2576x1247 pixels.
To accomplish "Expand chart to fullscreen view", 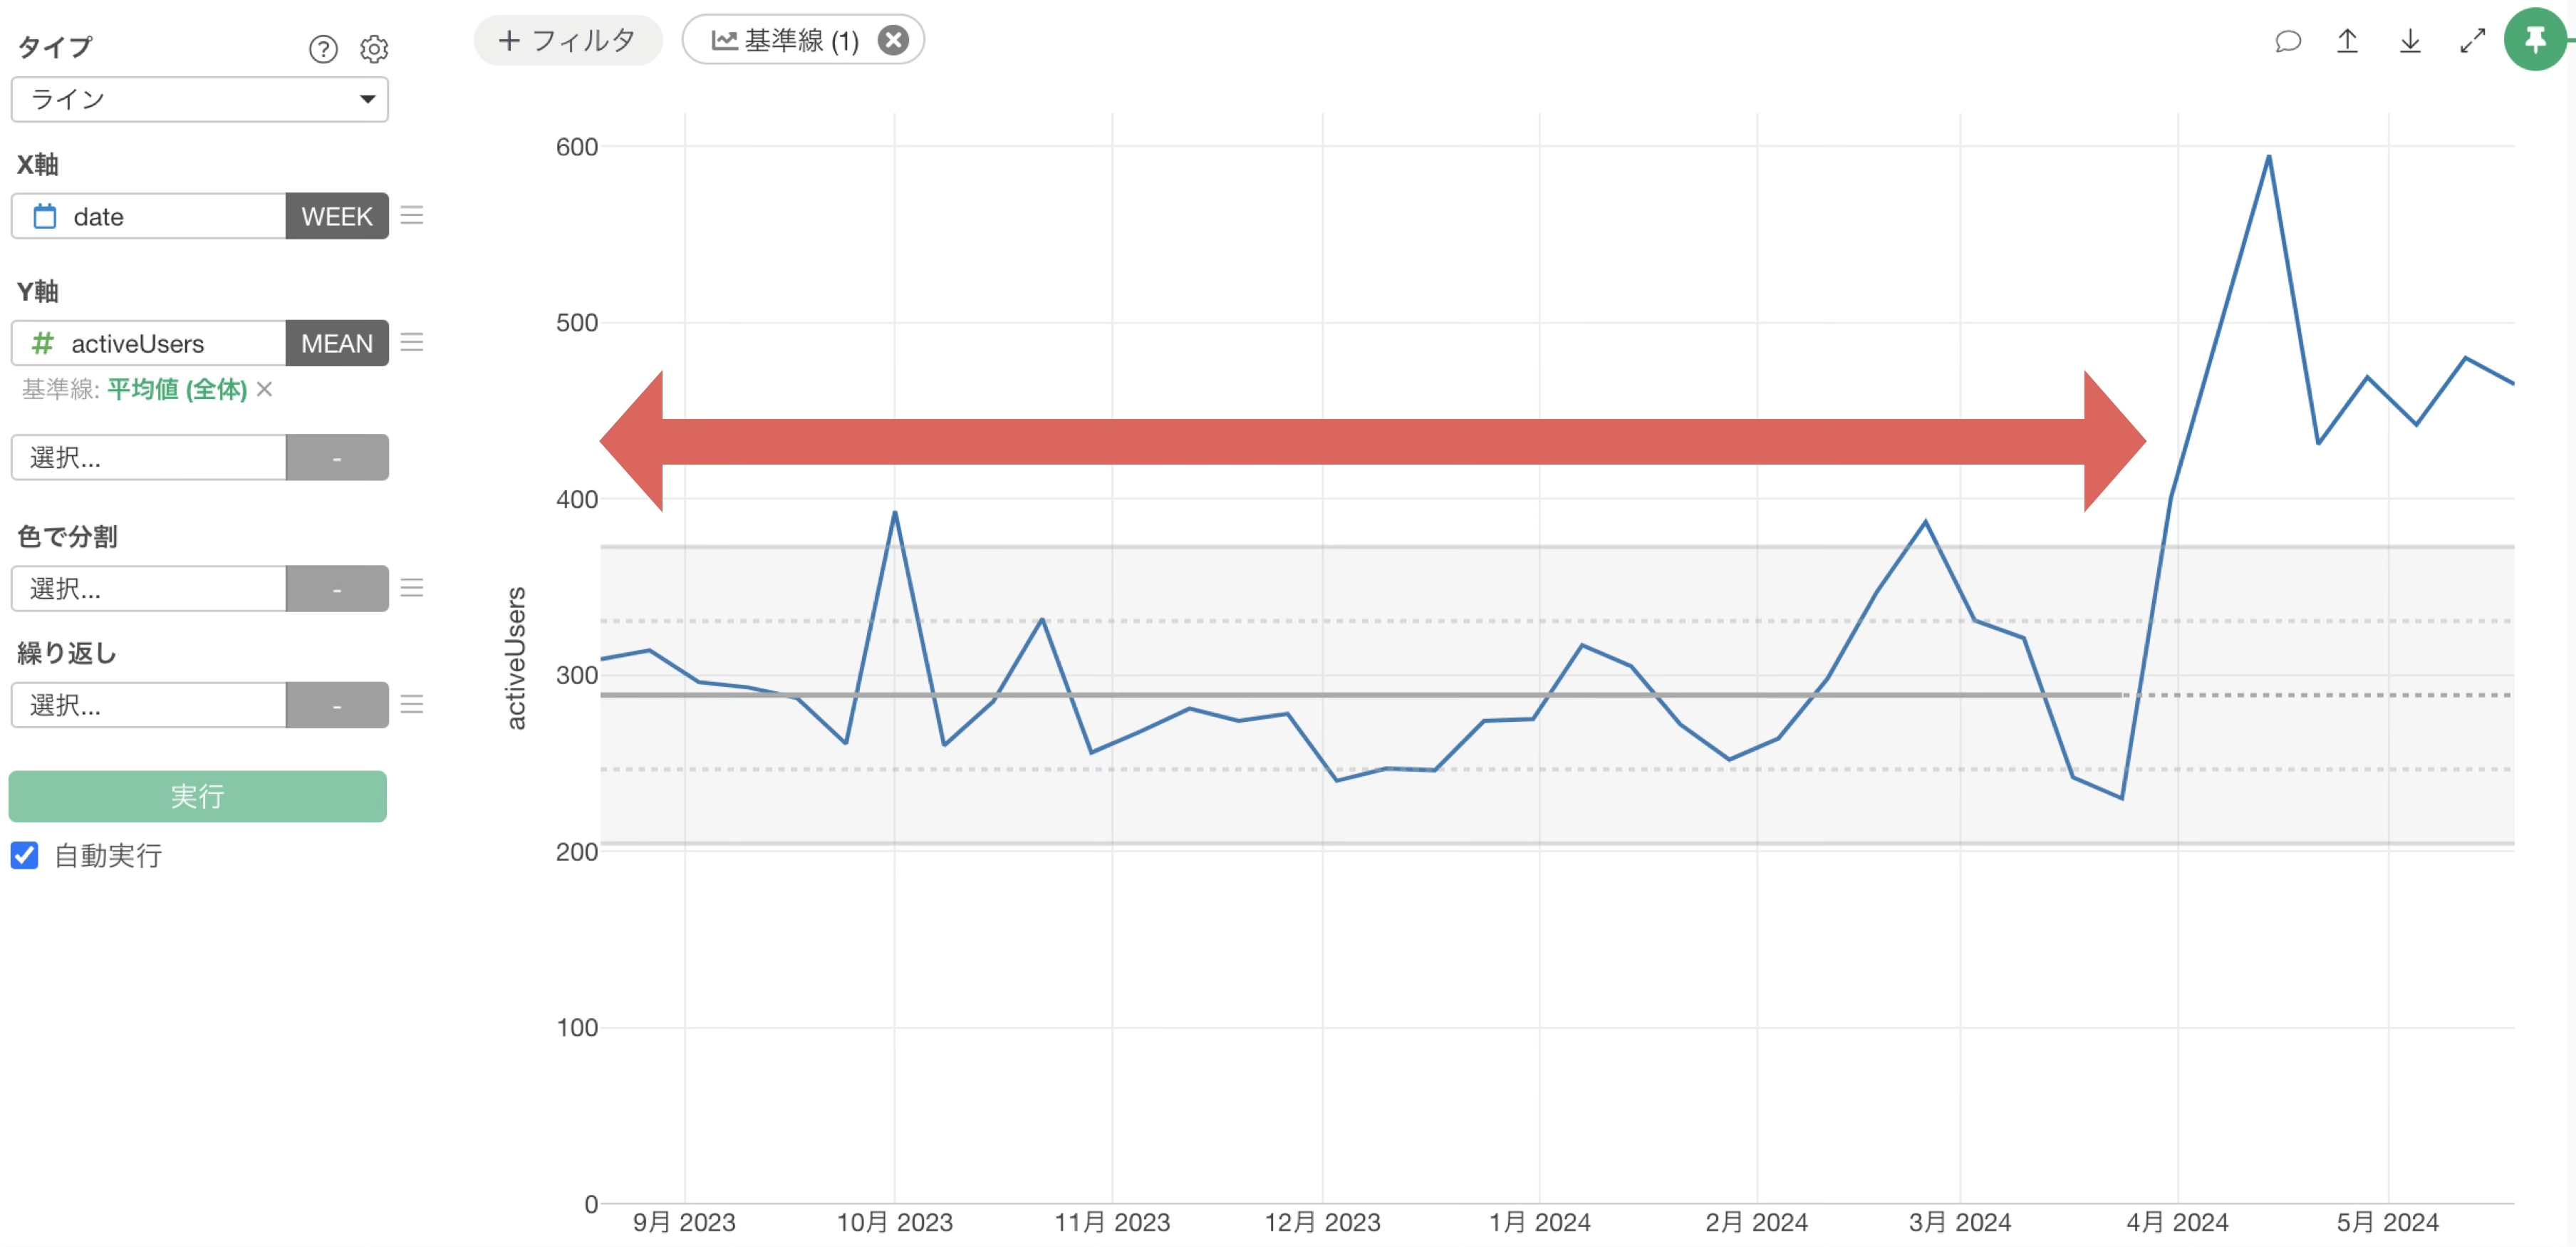I will [x=2472, y=41].
